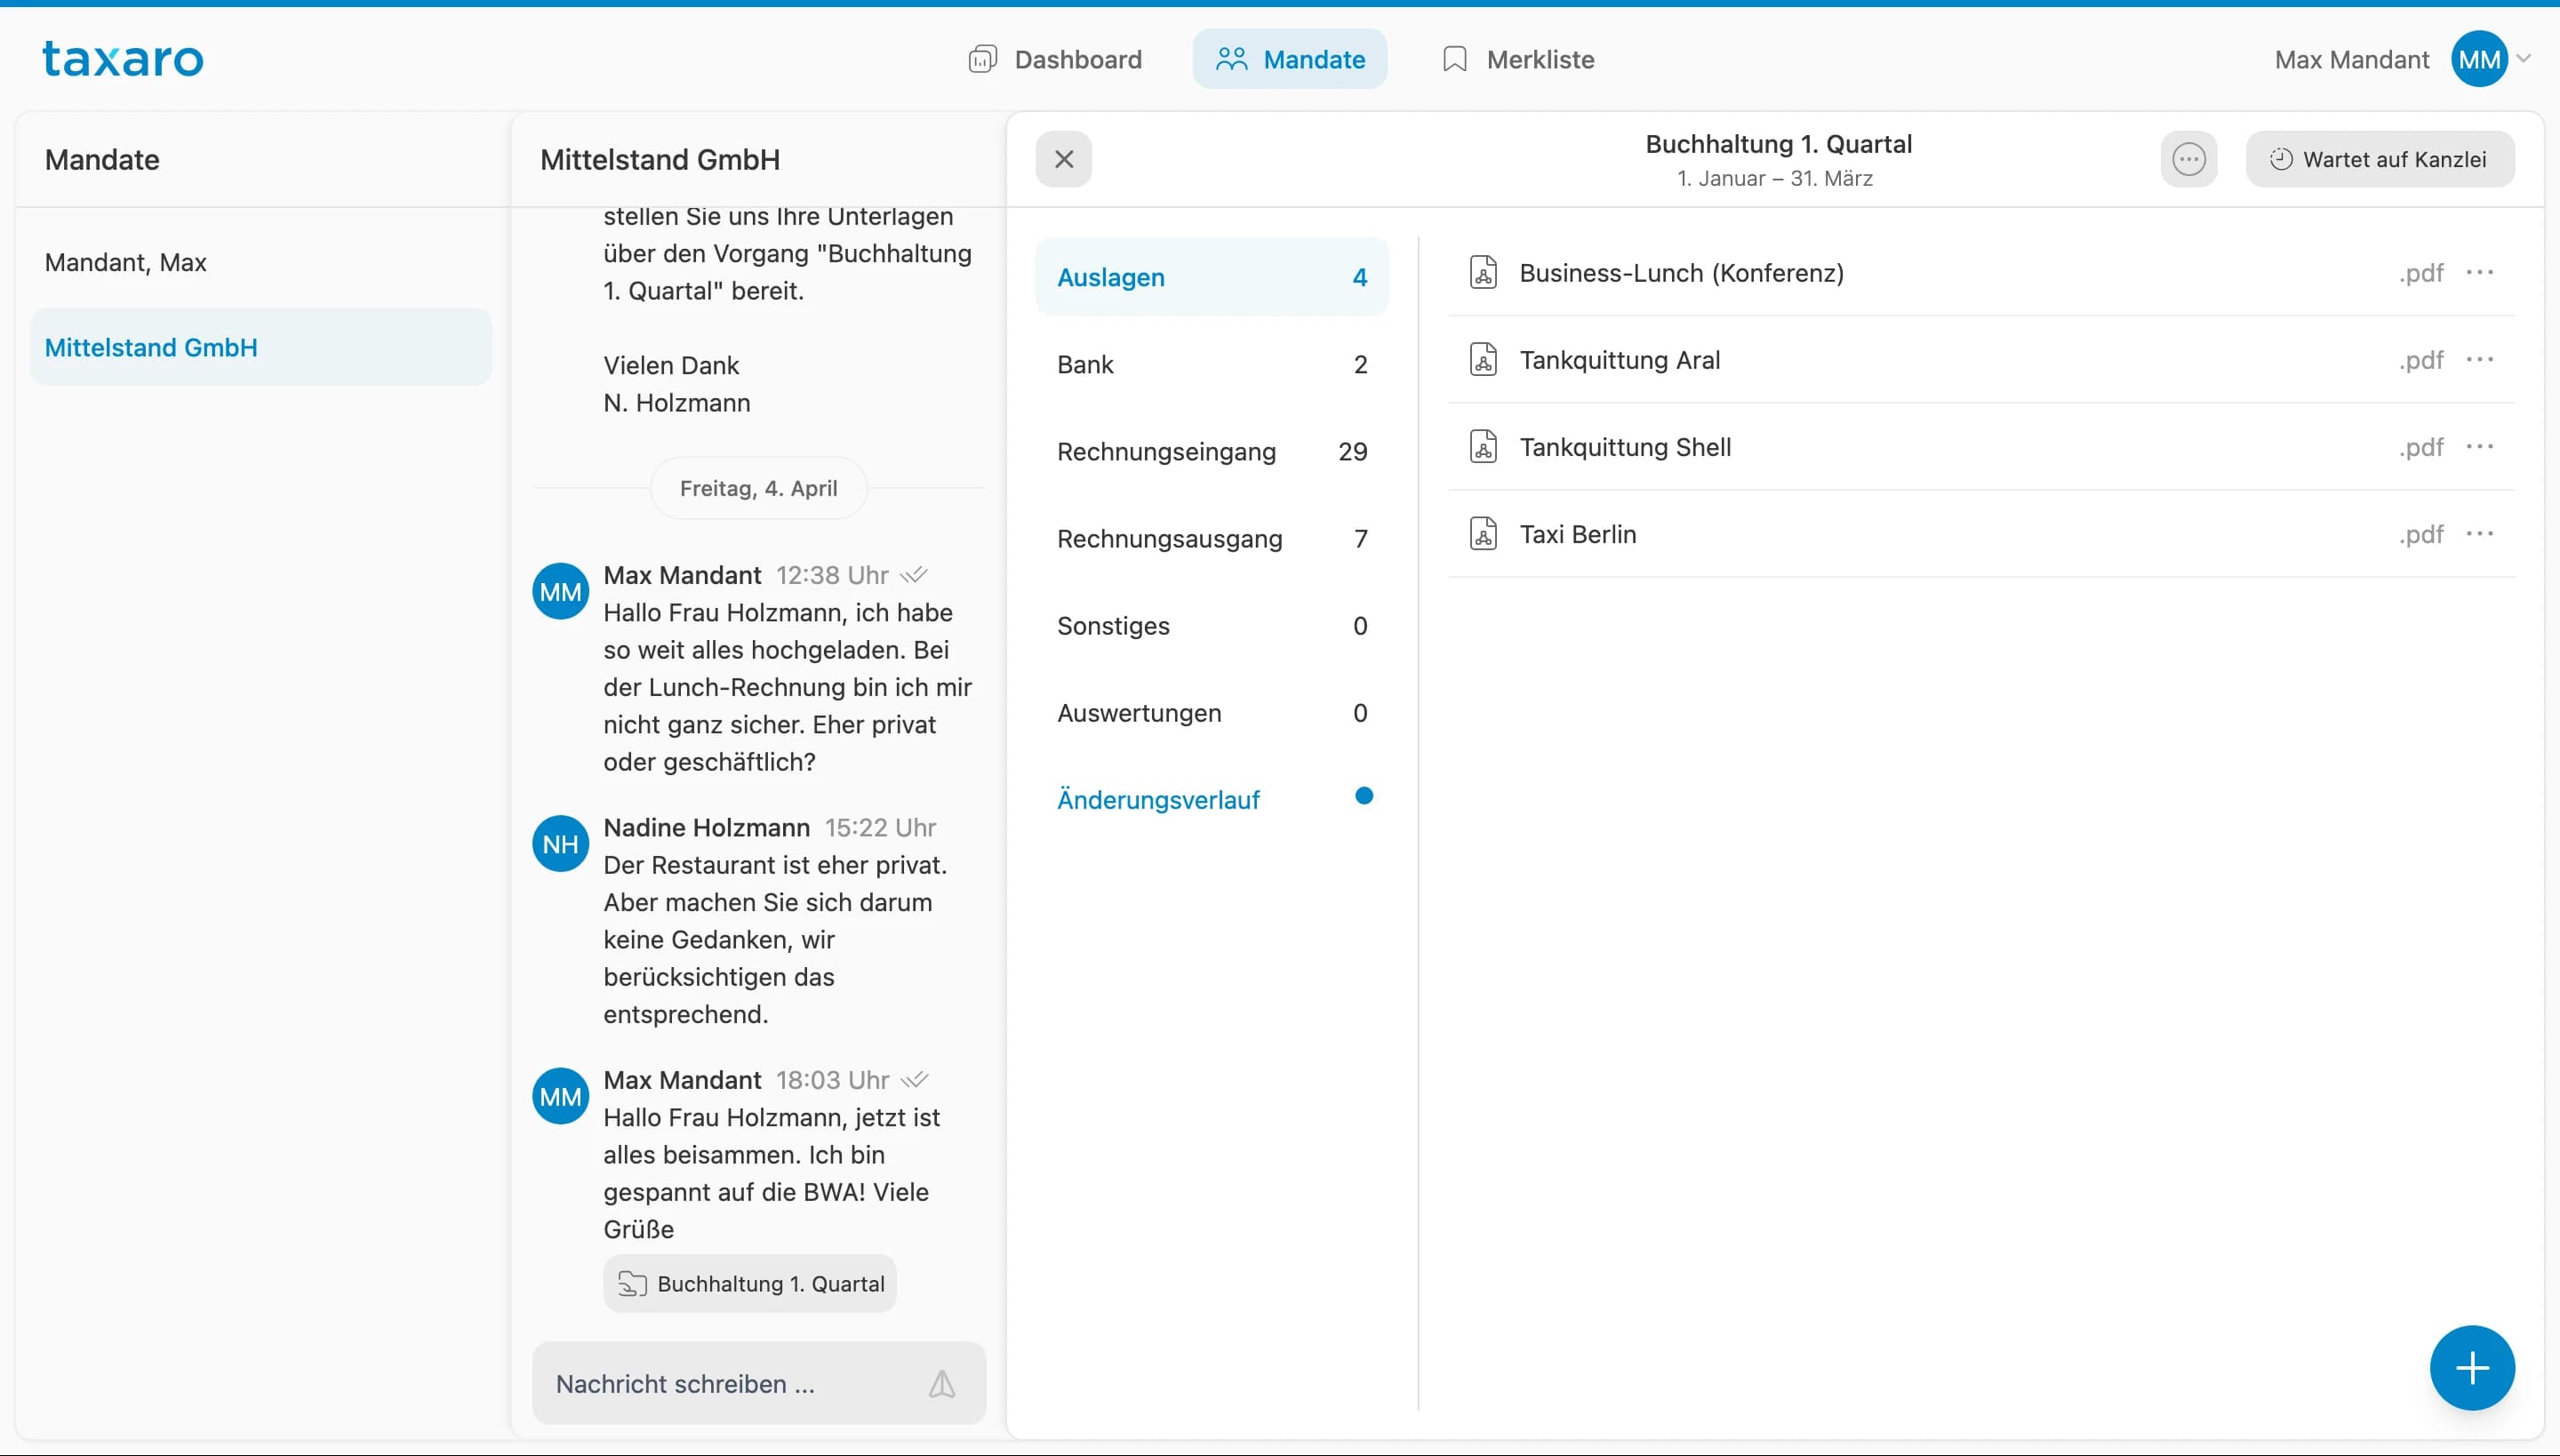Screen dimensions: 2560x1456
Task: Open the Änderungsverlauf link
Action: coord(1158,799)
